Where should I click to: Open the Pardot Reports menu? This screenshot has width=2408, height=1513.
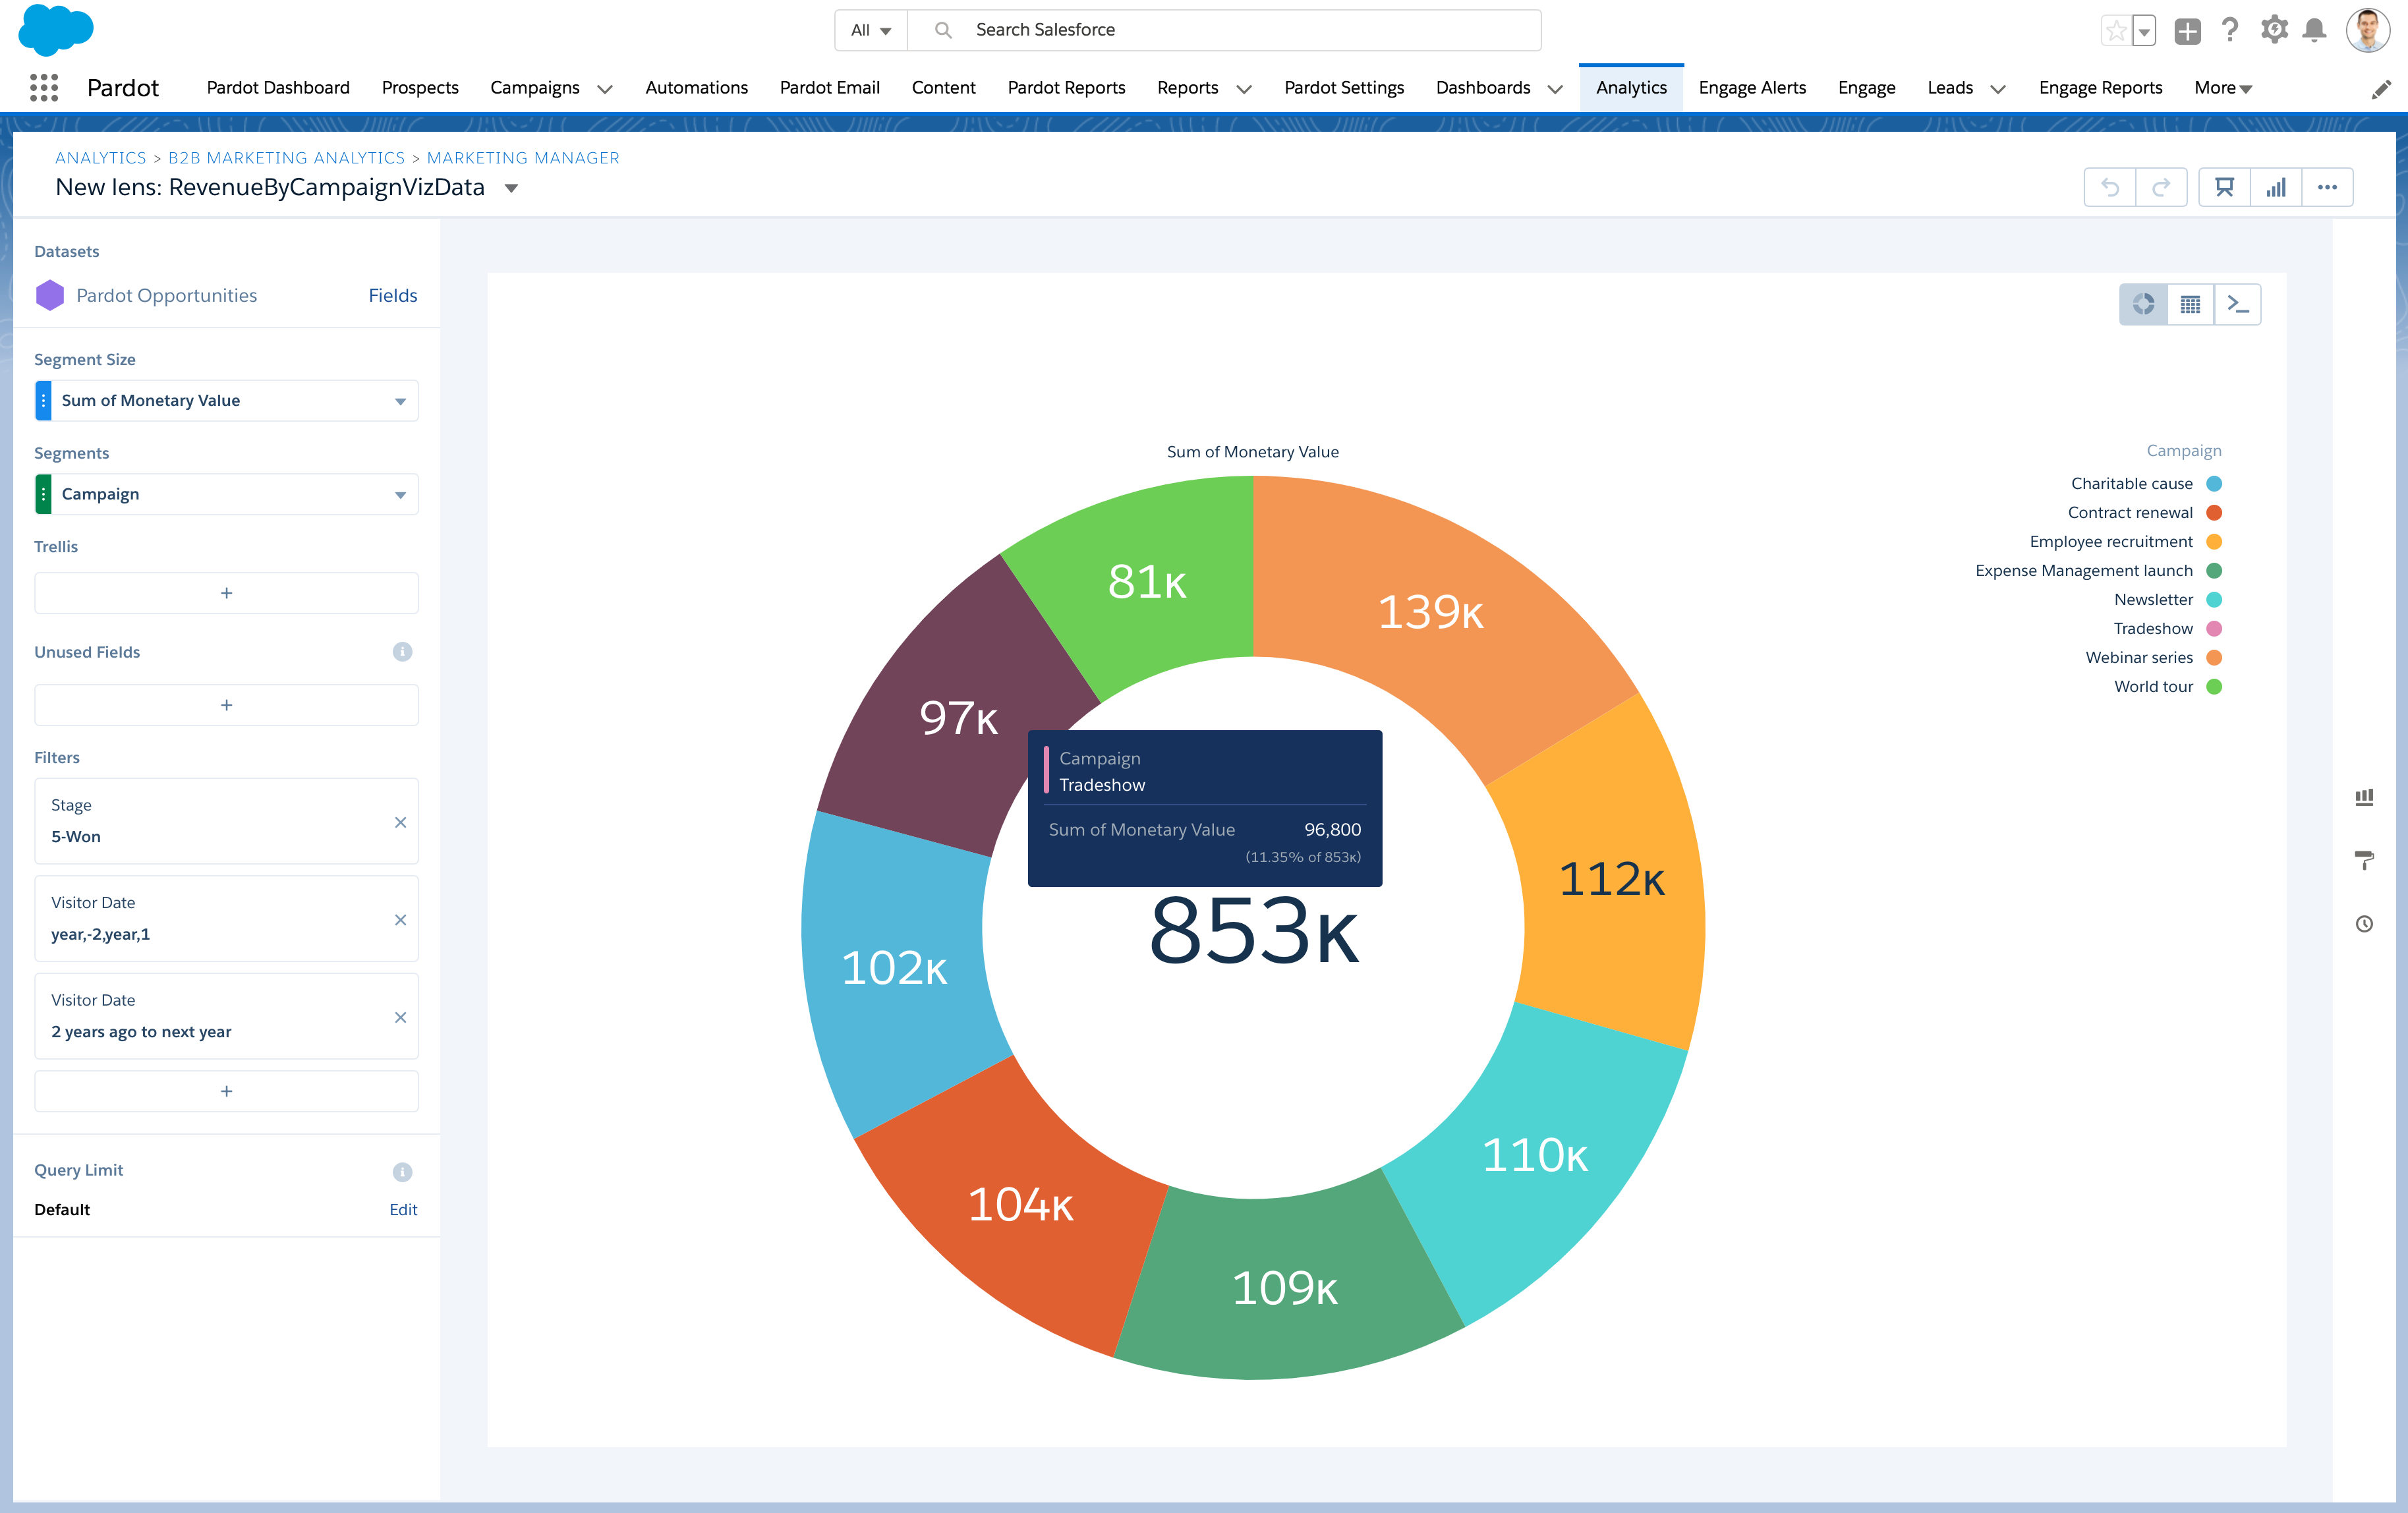pyautogui.click(x=1066, y=87)
